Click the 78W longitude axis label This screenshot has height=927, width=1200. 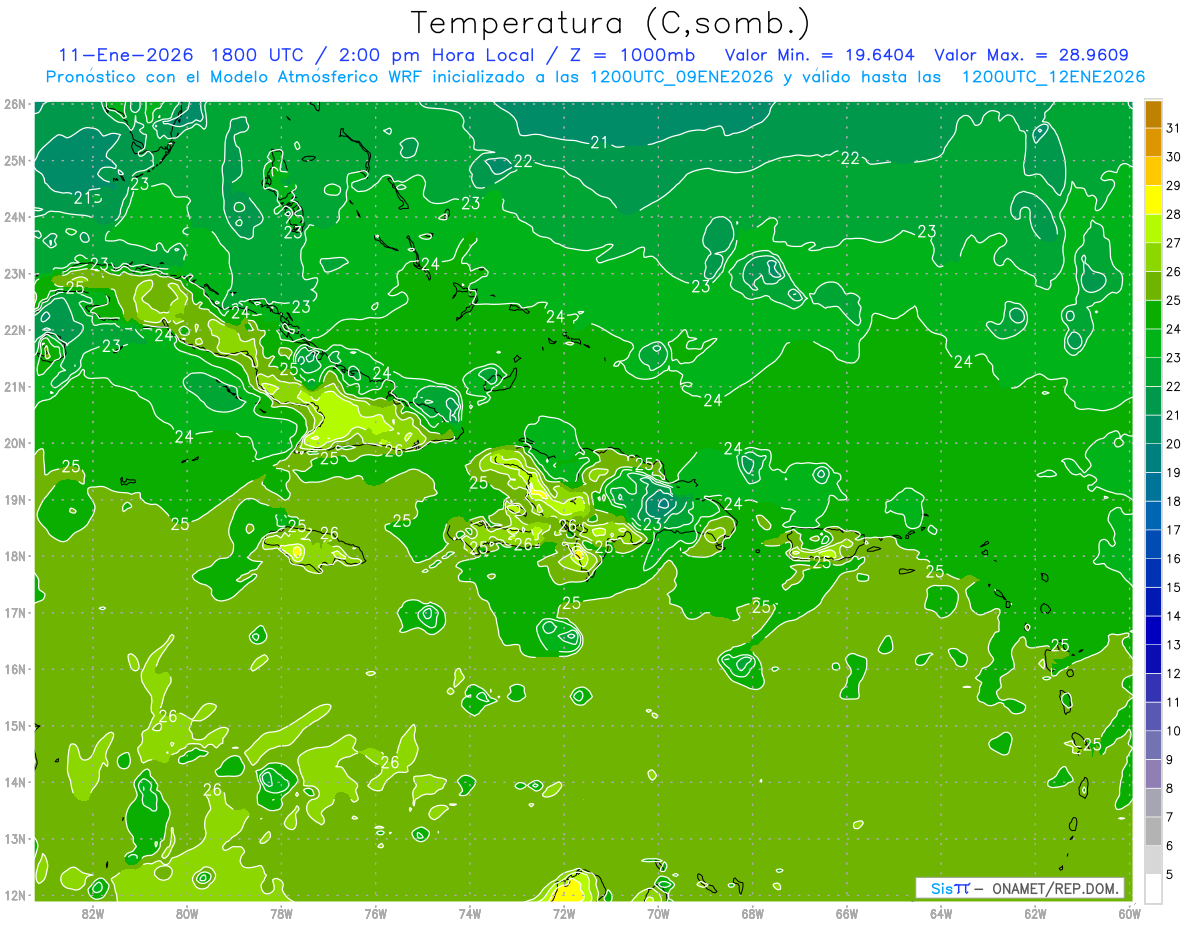pos(281,912)
